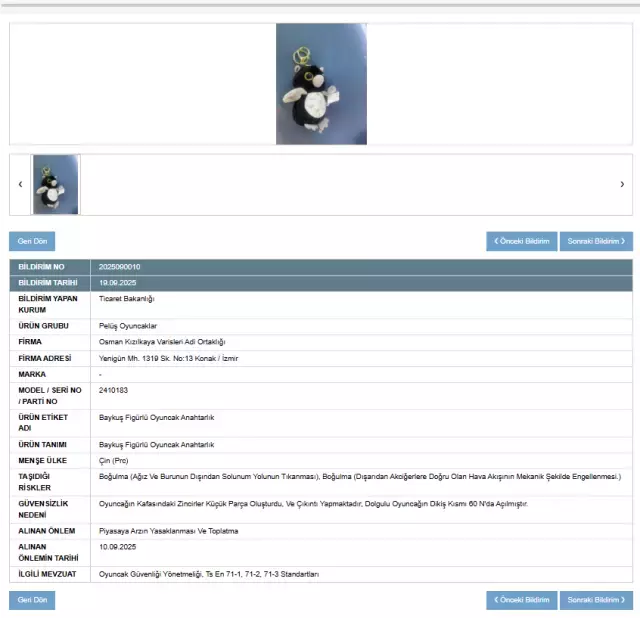Select the model number 2410183
This screenshot has width=640, height=618.
[x=114, y=390]
